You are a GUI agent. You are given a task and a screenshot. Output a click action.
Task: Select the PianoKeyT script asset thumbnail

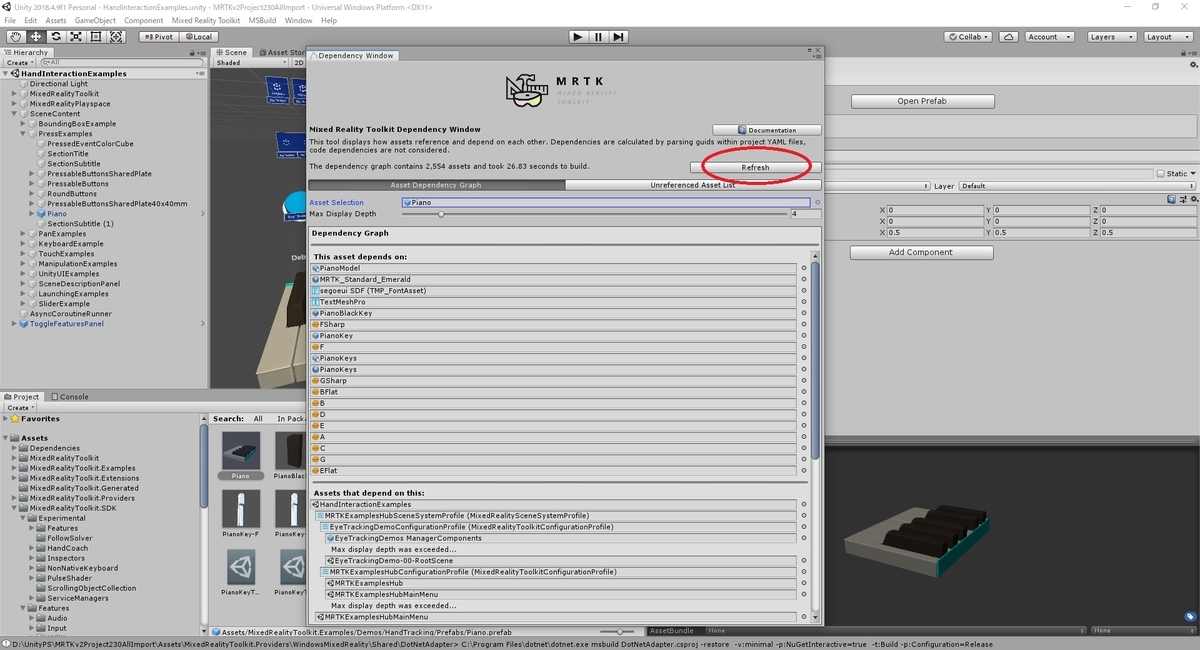[x=241, y=568]
